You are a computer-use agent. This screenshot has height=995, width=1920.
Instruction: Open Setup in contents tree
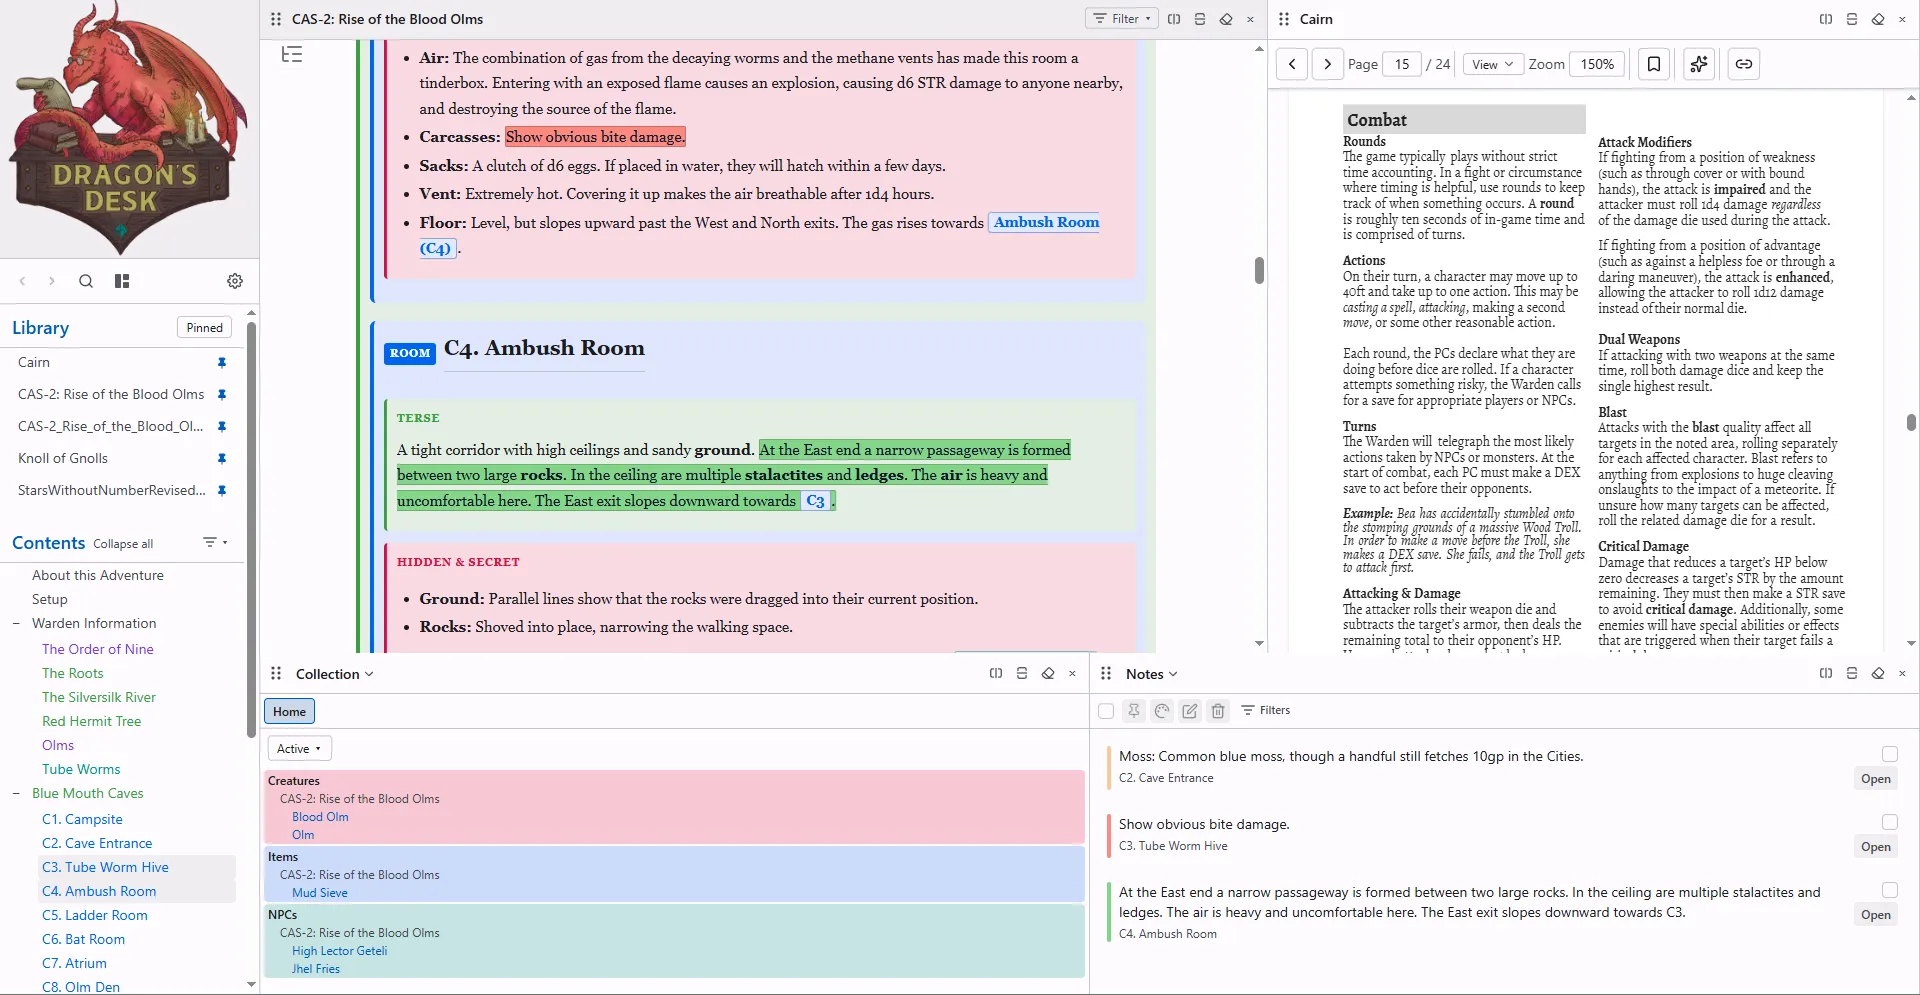point(50,600)
